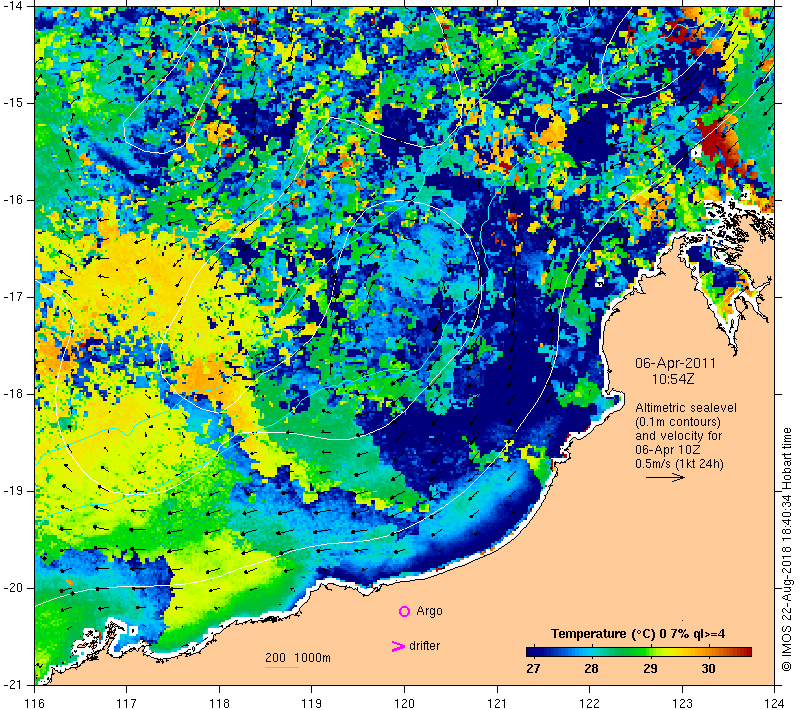Click the '120' longitude axis label
Image resolution: width=800 pixels, height=710 pixels.
click(x=405, y=703)
